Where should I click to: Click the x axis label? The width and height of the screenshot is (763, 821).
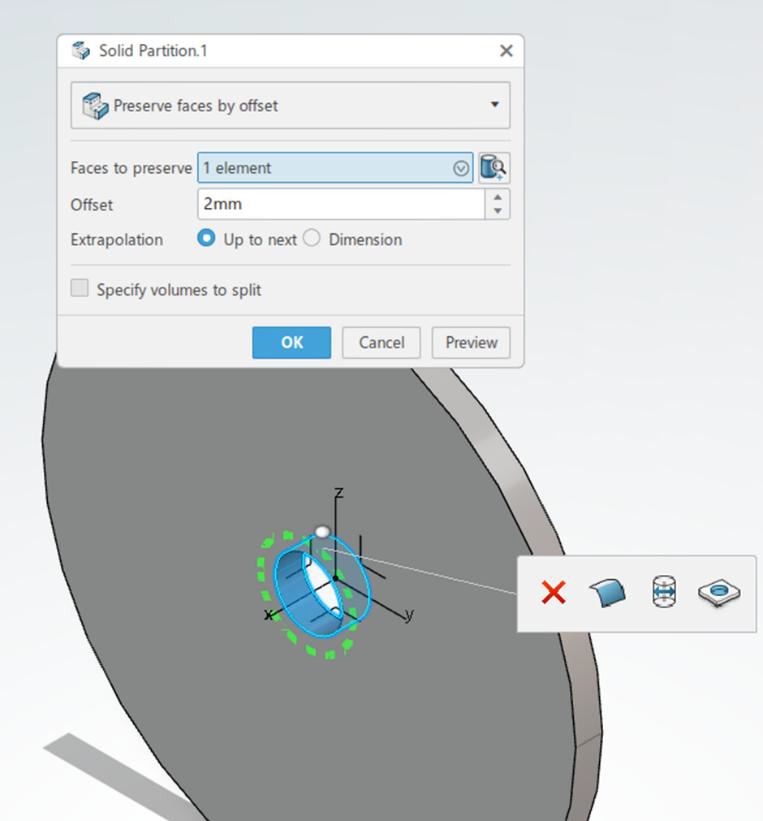(x=269, y=614)
